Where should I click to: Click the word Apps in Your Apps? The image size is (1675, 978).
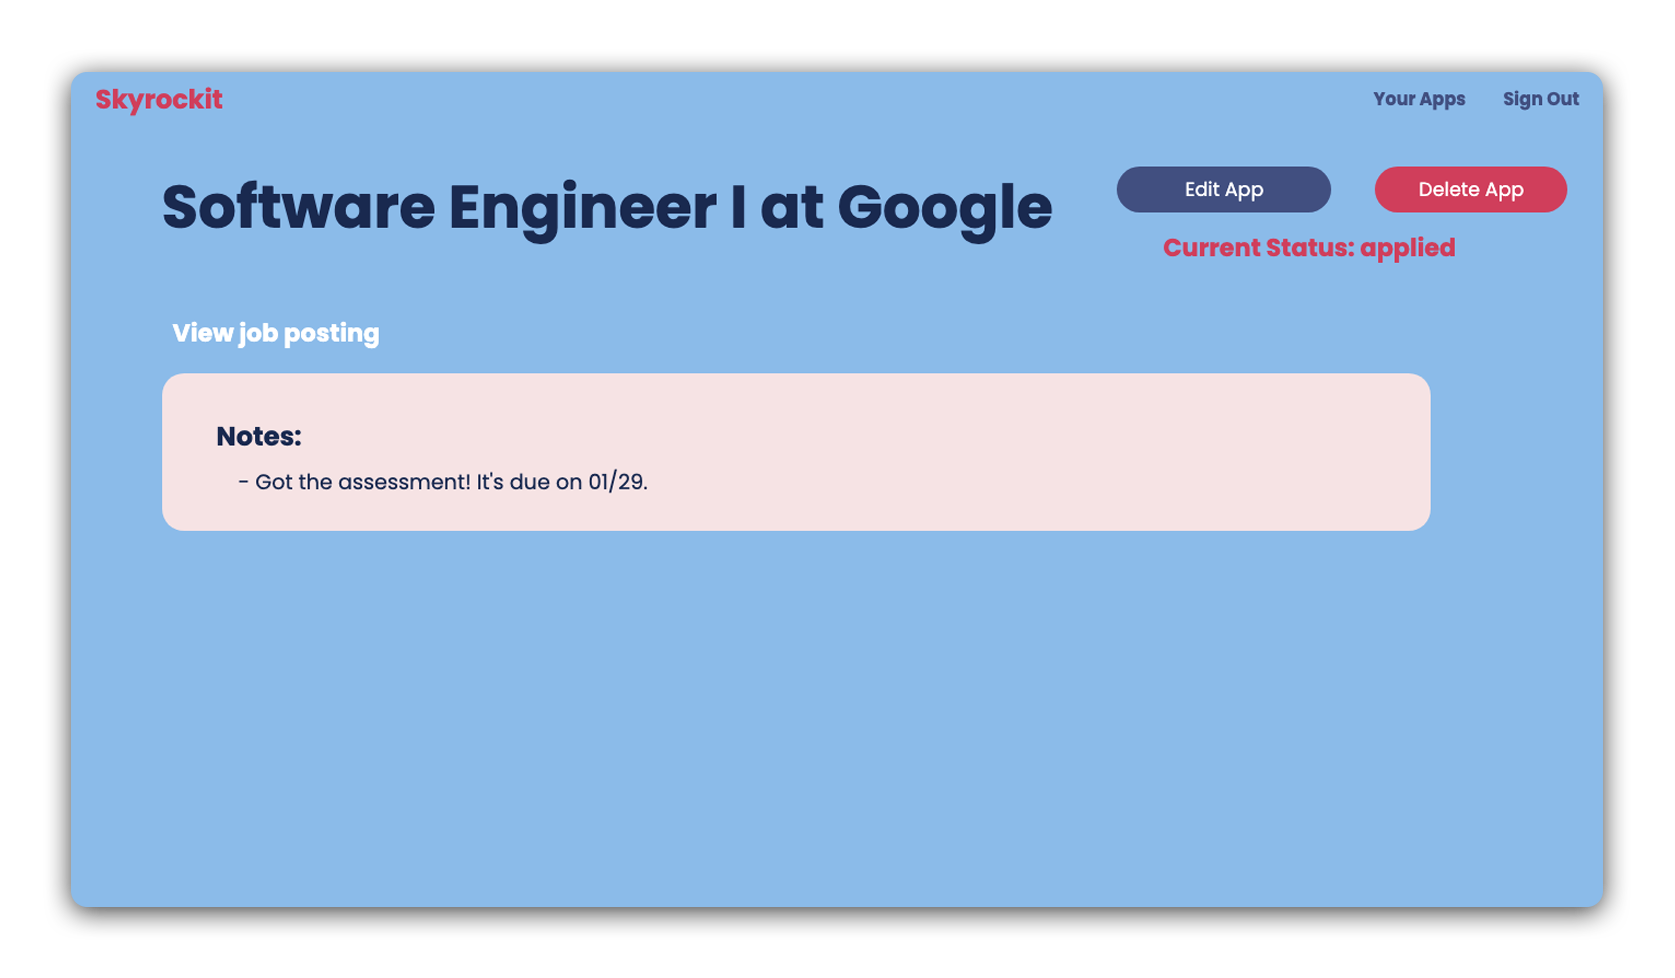coord(1442,99)
